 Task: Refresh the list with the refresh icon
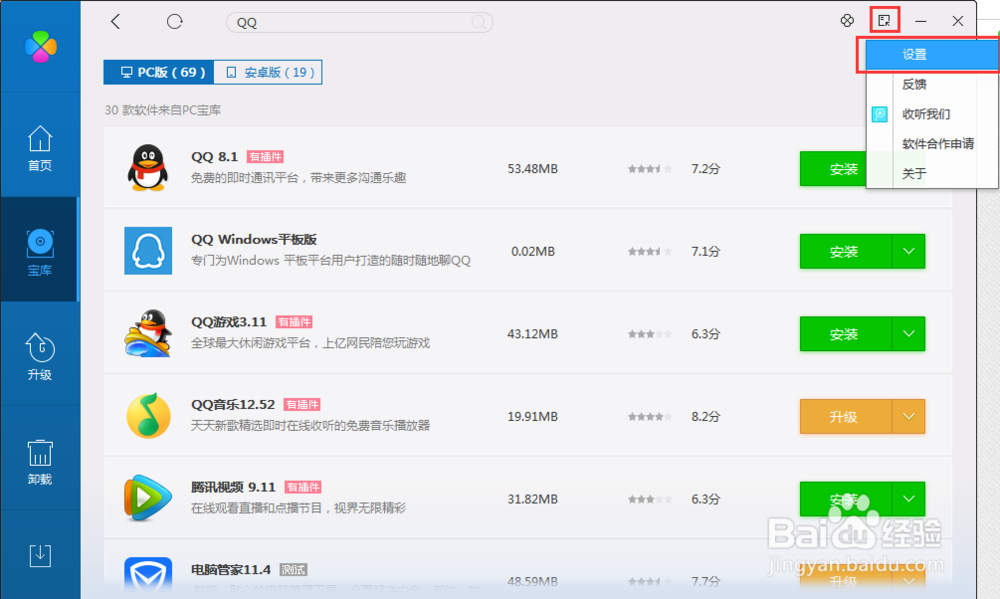click(174, 21)
